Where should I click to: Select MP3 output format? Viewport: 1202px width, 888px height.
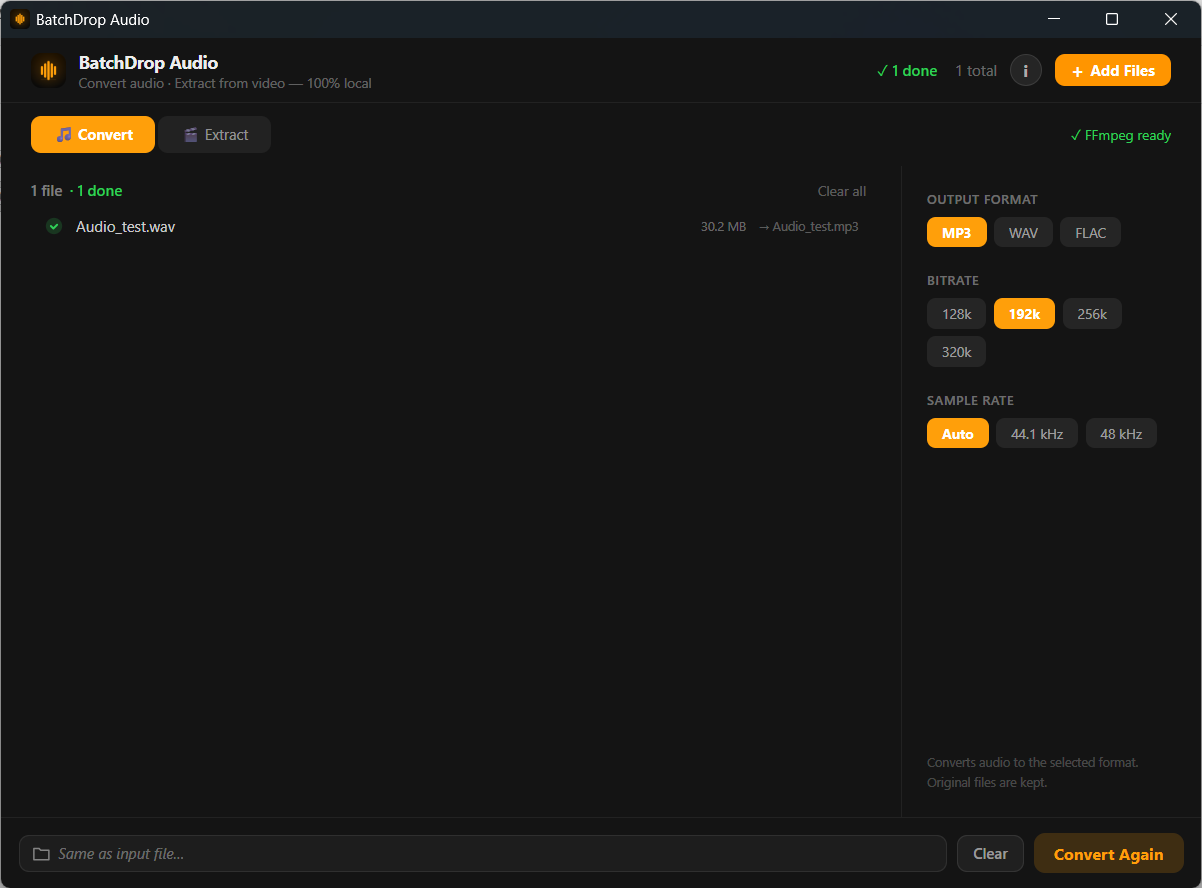pyautogui.click(x=957, y=232)
